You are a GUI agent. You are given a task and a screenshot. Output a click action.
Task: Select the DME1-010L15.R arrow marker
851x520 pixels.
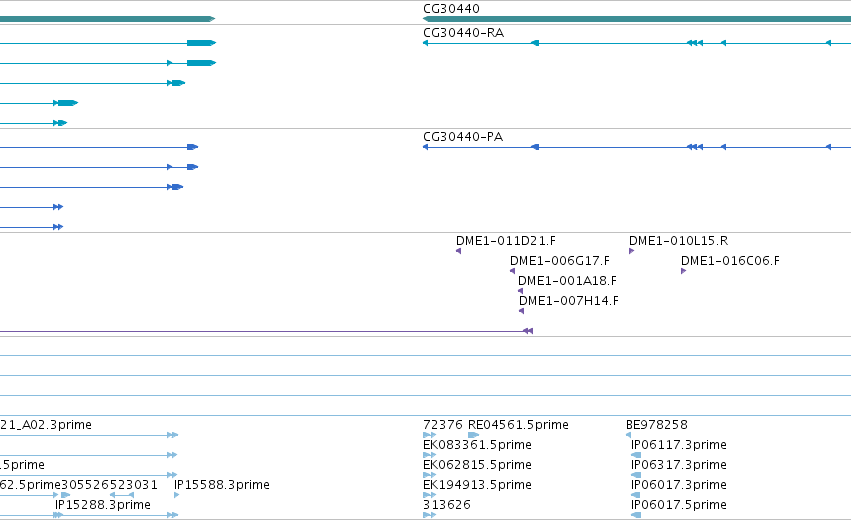(x=631, y=251)
